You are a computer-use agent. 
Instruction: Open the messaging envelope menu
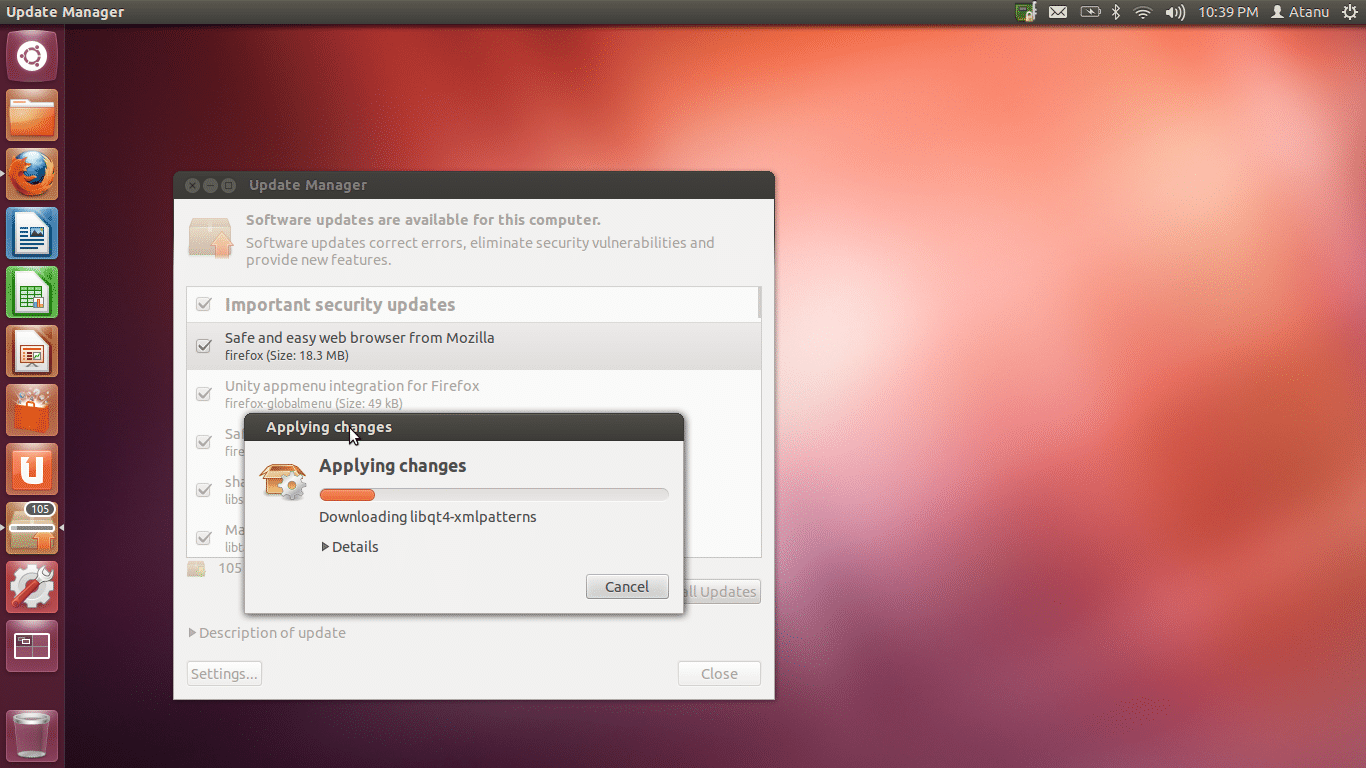[1058, 12]
